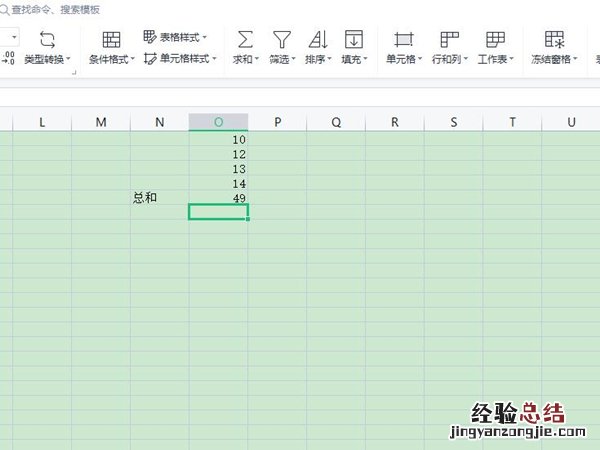Click the sum cell showing 49

(218, 197)
